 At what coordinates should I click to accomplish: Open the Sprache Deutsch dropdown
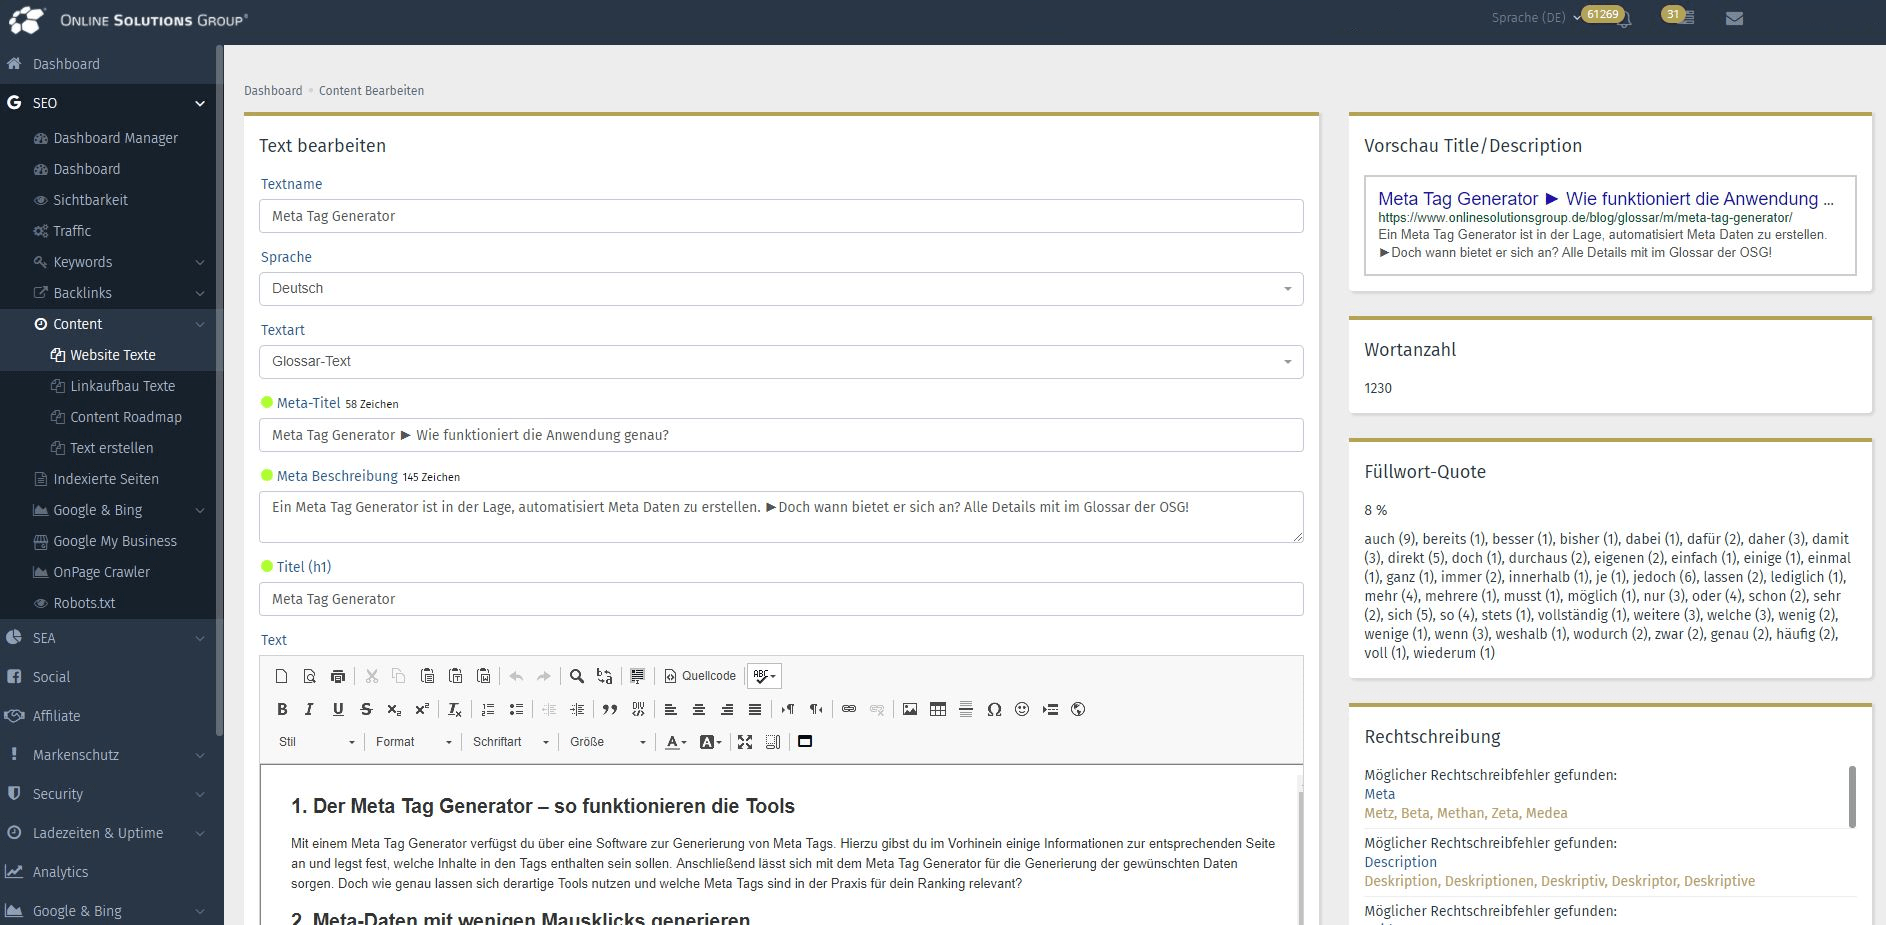(781, 289)
